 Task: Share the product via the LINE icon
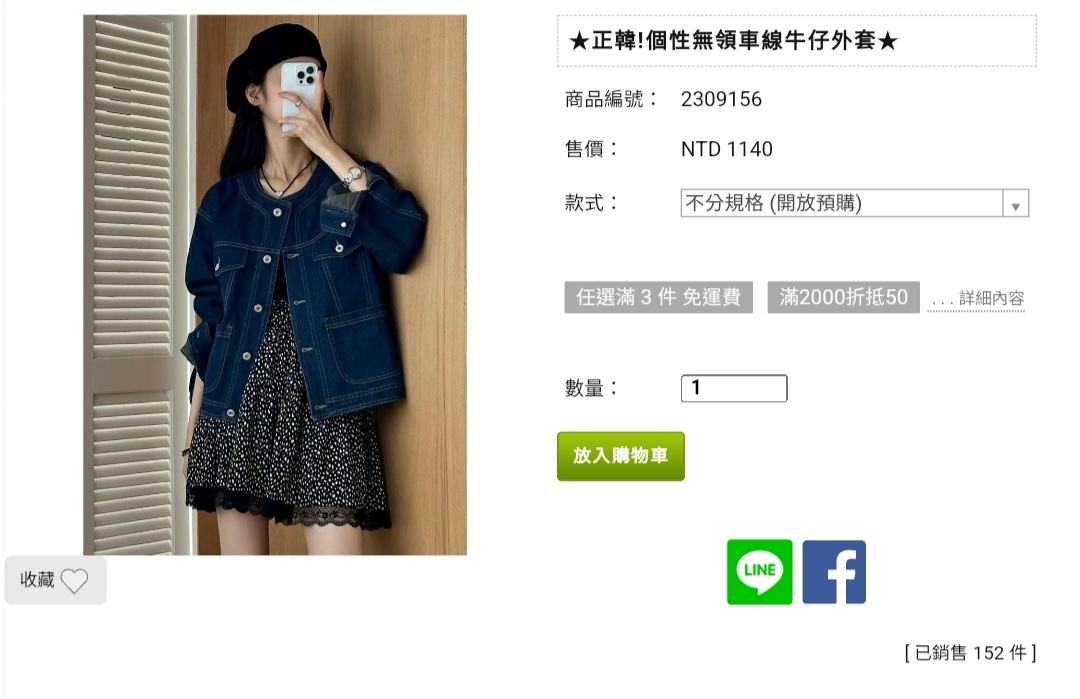pyautogui.click(x=759, y=572)
